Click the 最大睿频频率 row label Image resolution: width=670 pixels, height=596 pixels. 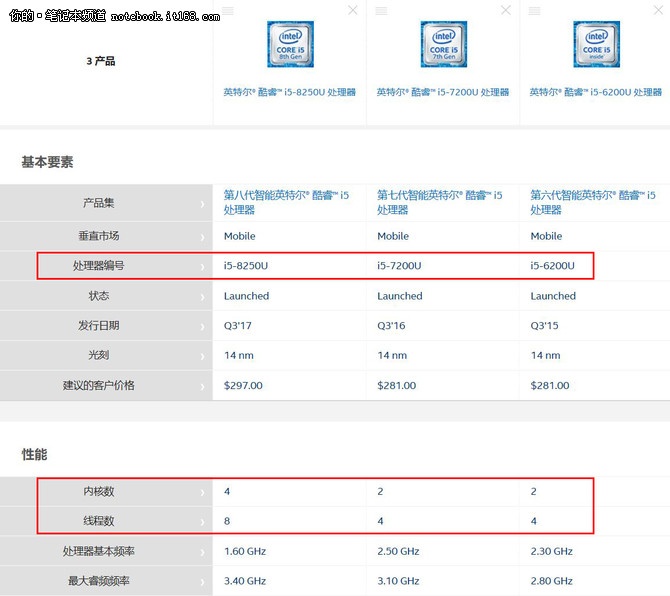(x=99, y=581)
